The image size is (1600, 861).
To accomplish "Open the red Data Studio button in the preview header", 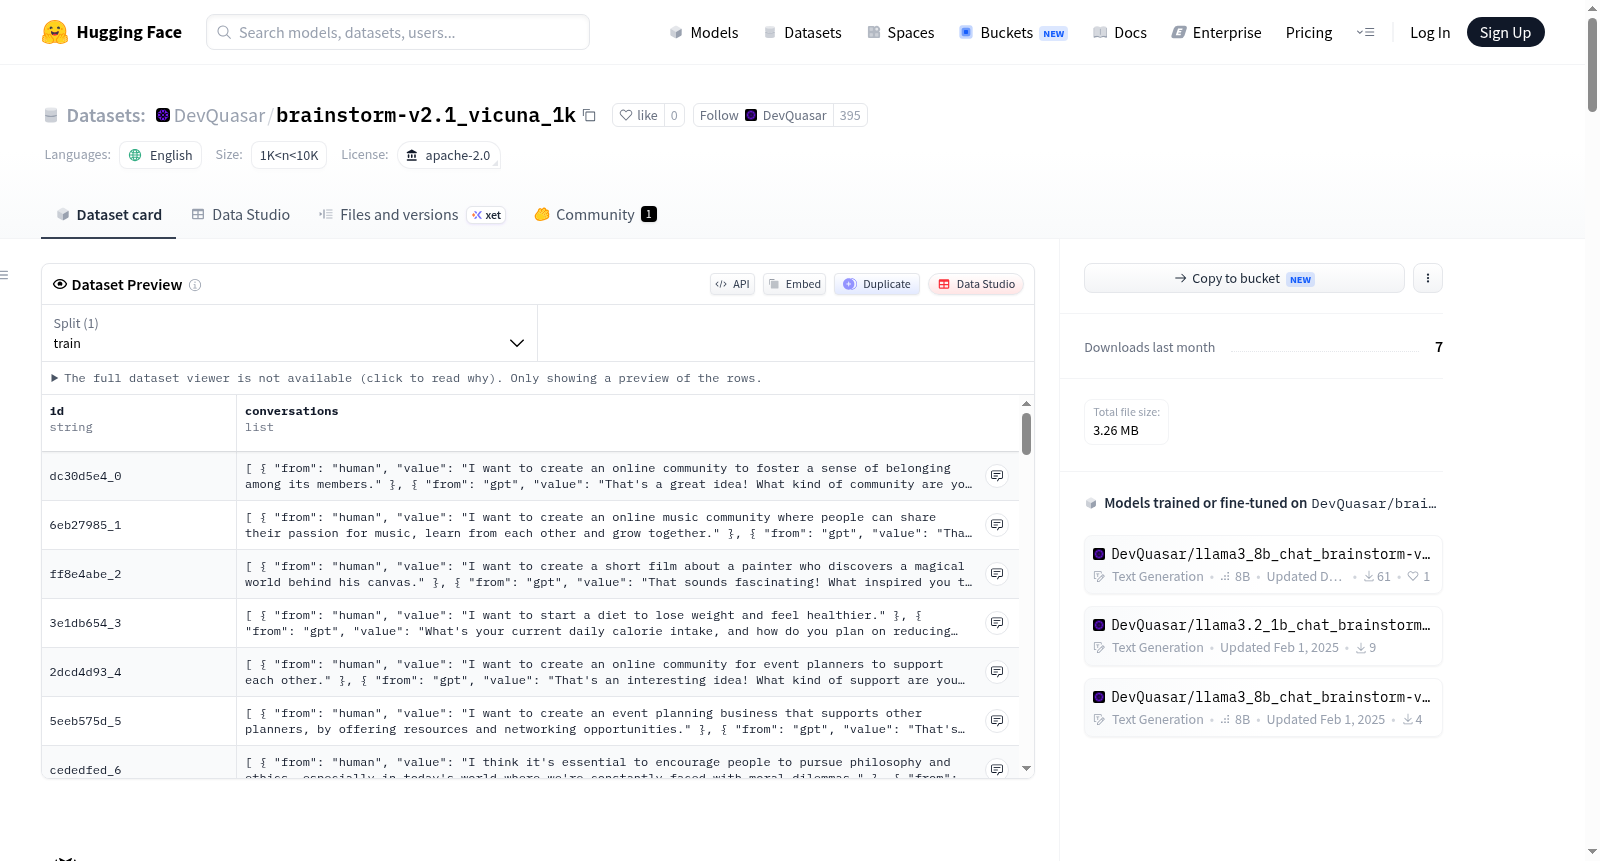I will click(x=976, y=284).
